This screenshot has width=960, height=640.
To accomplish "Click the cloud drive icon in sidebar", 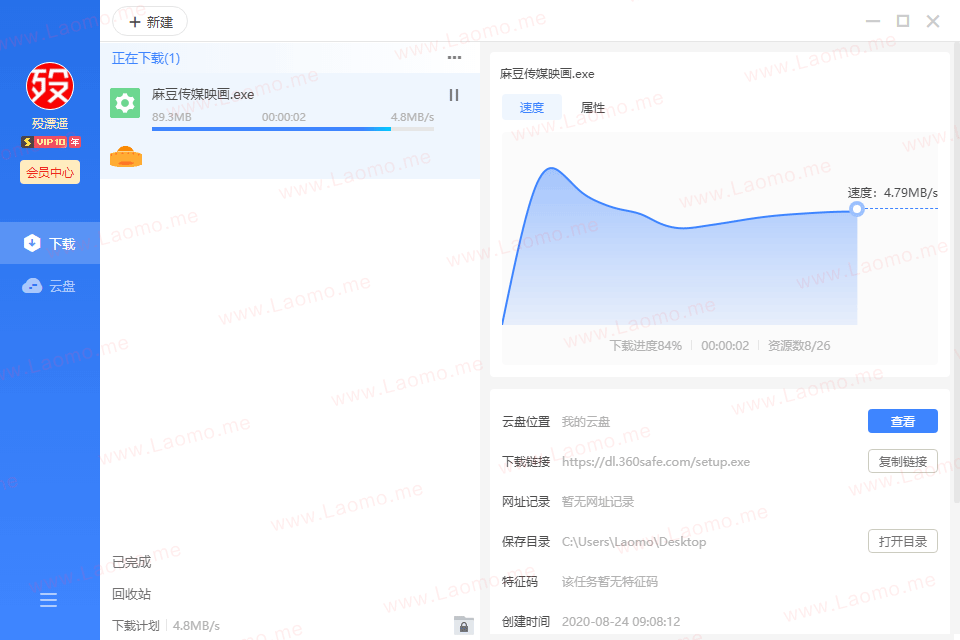I will point(32,286).
